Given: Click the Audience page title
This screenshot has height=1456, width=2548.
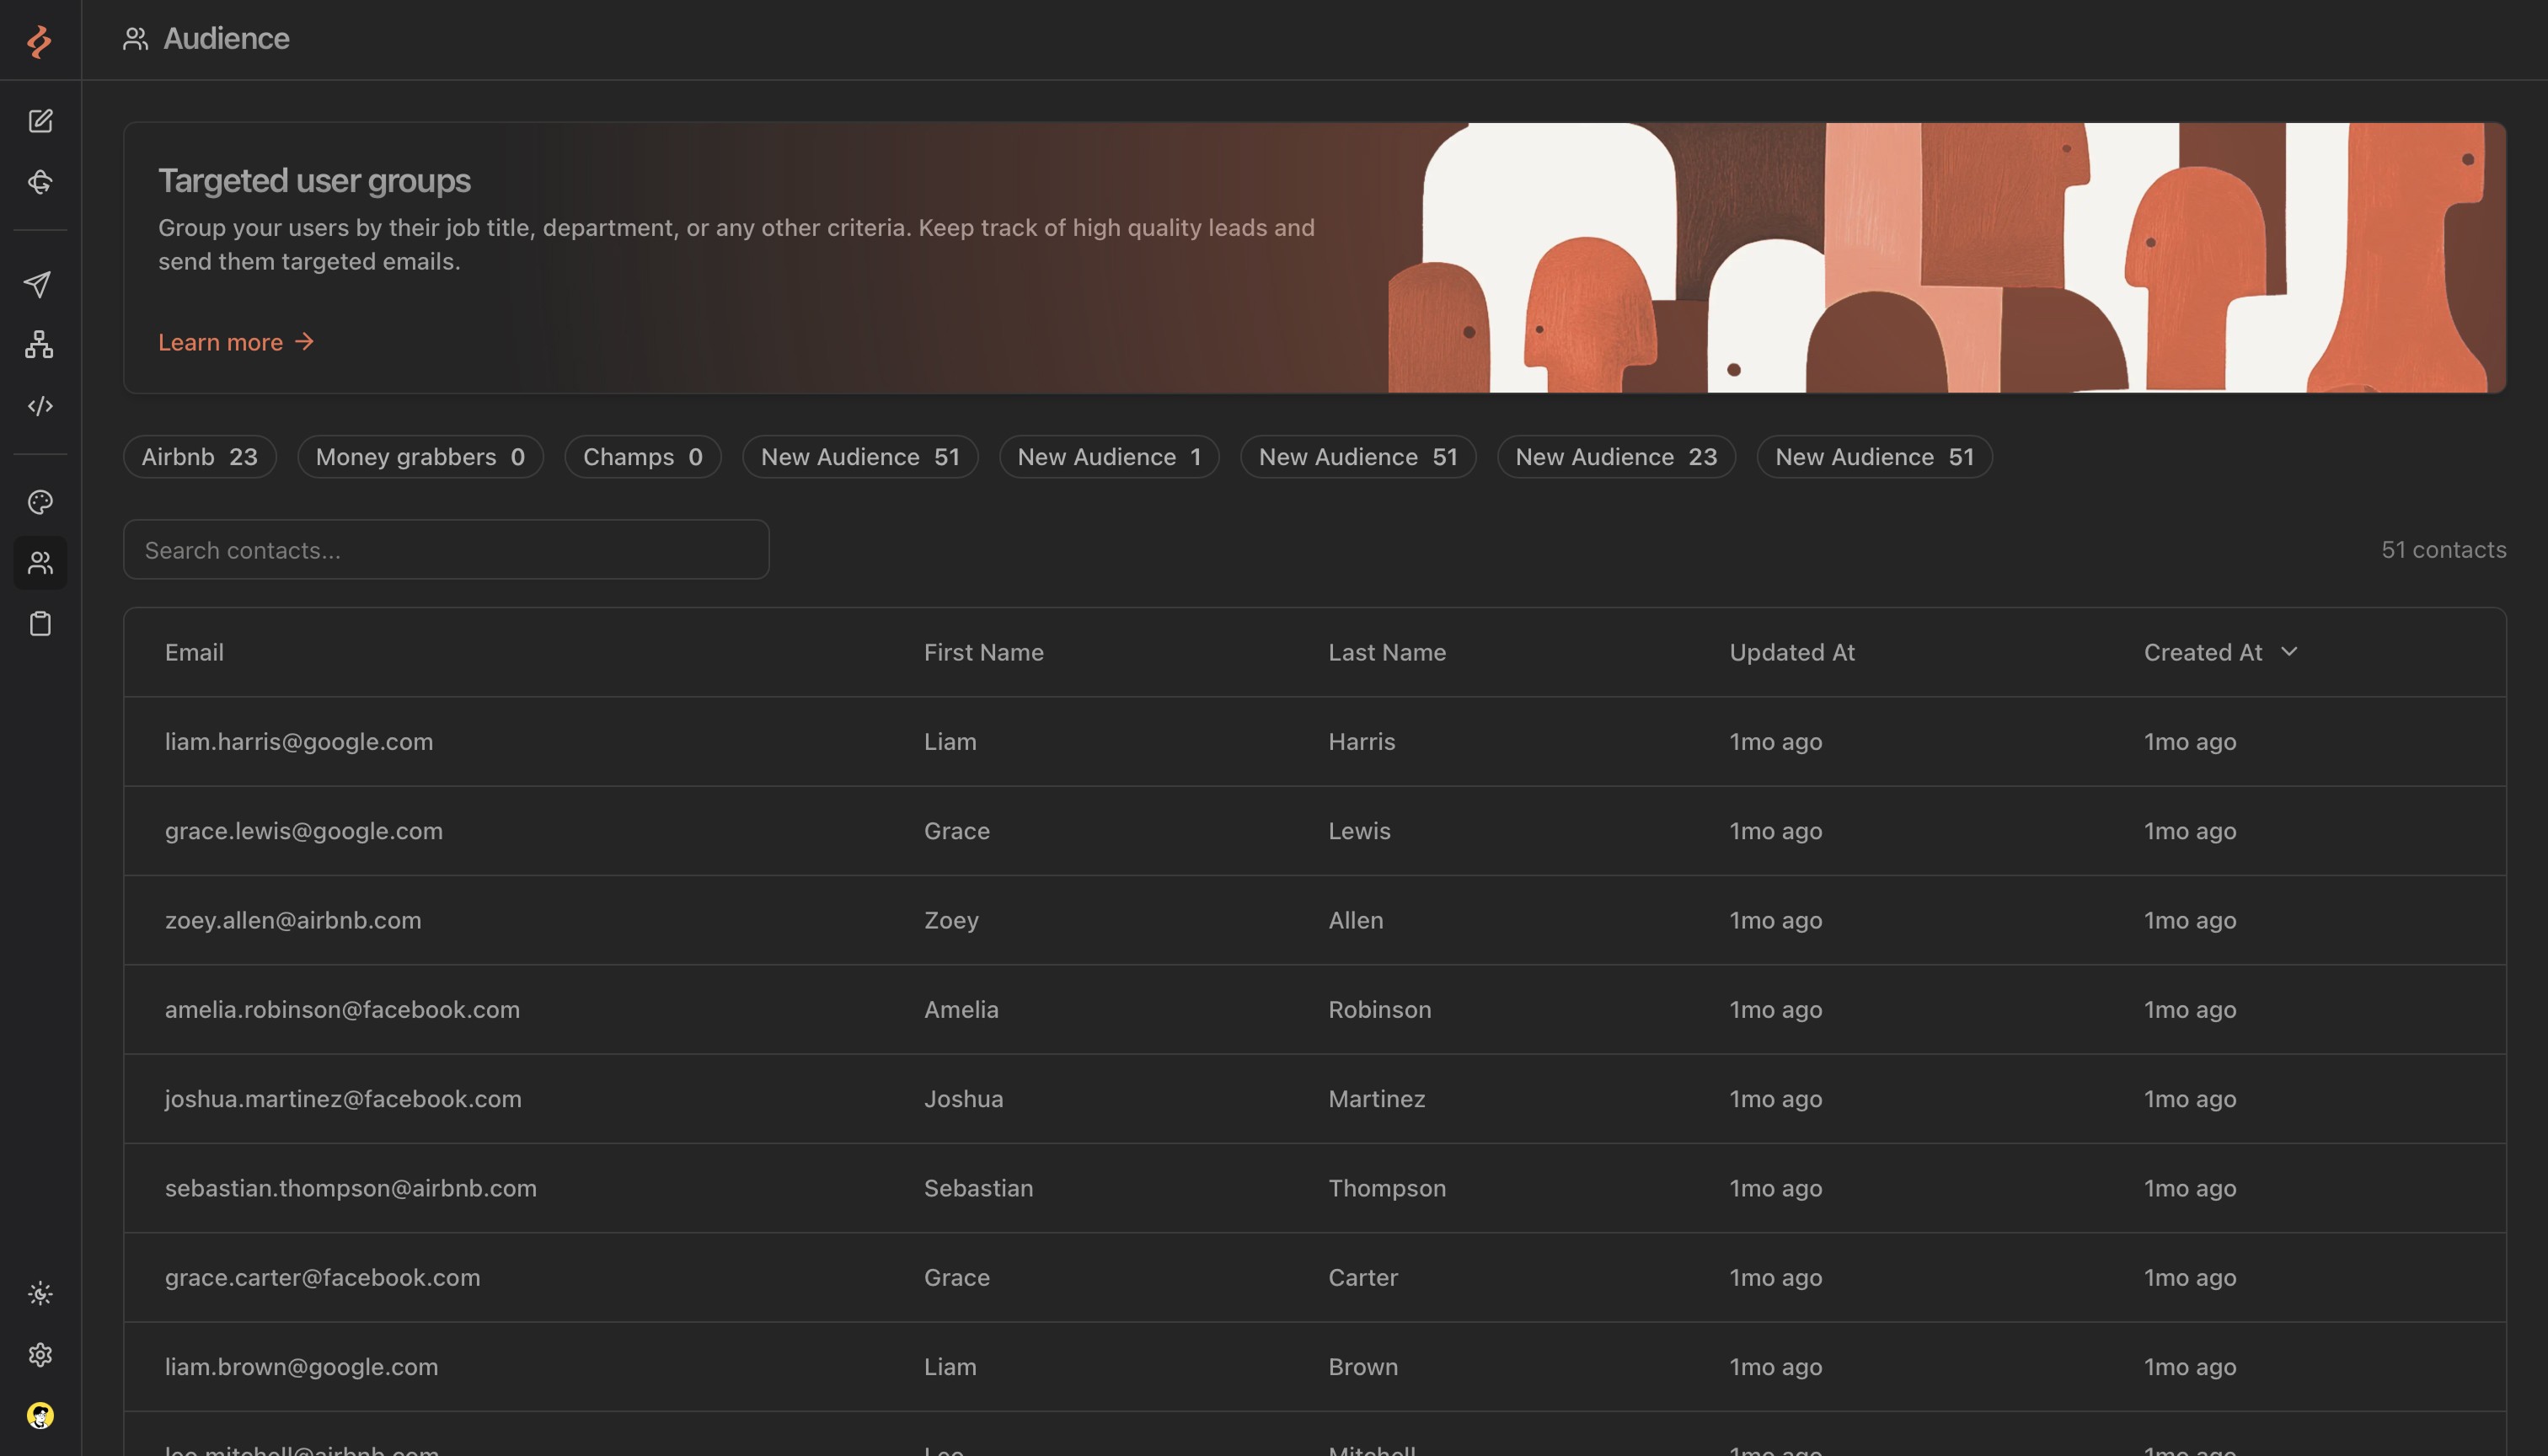Looking at the screenshot, I should [x=226, y=39].
